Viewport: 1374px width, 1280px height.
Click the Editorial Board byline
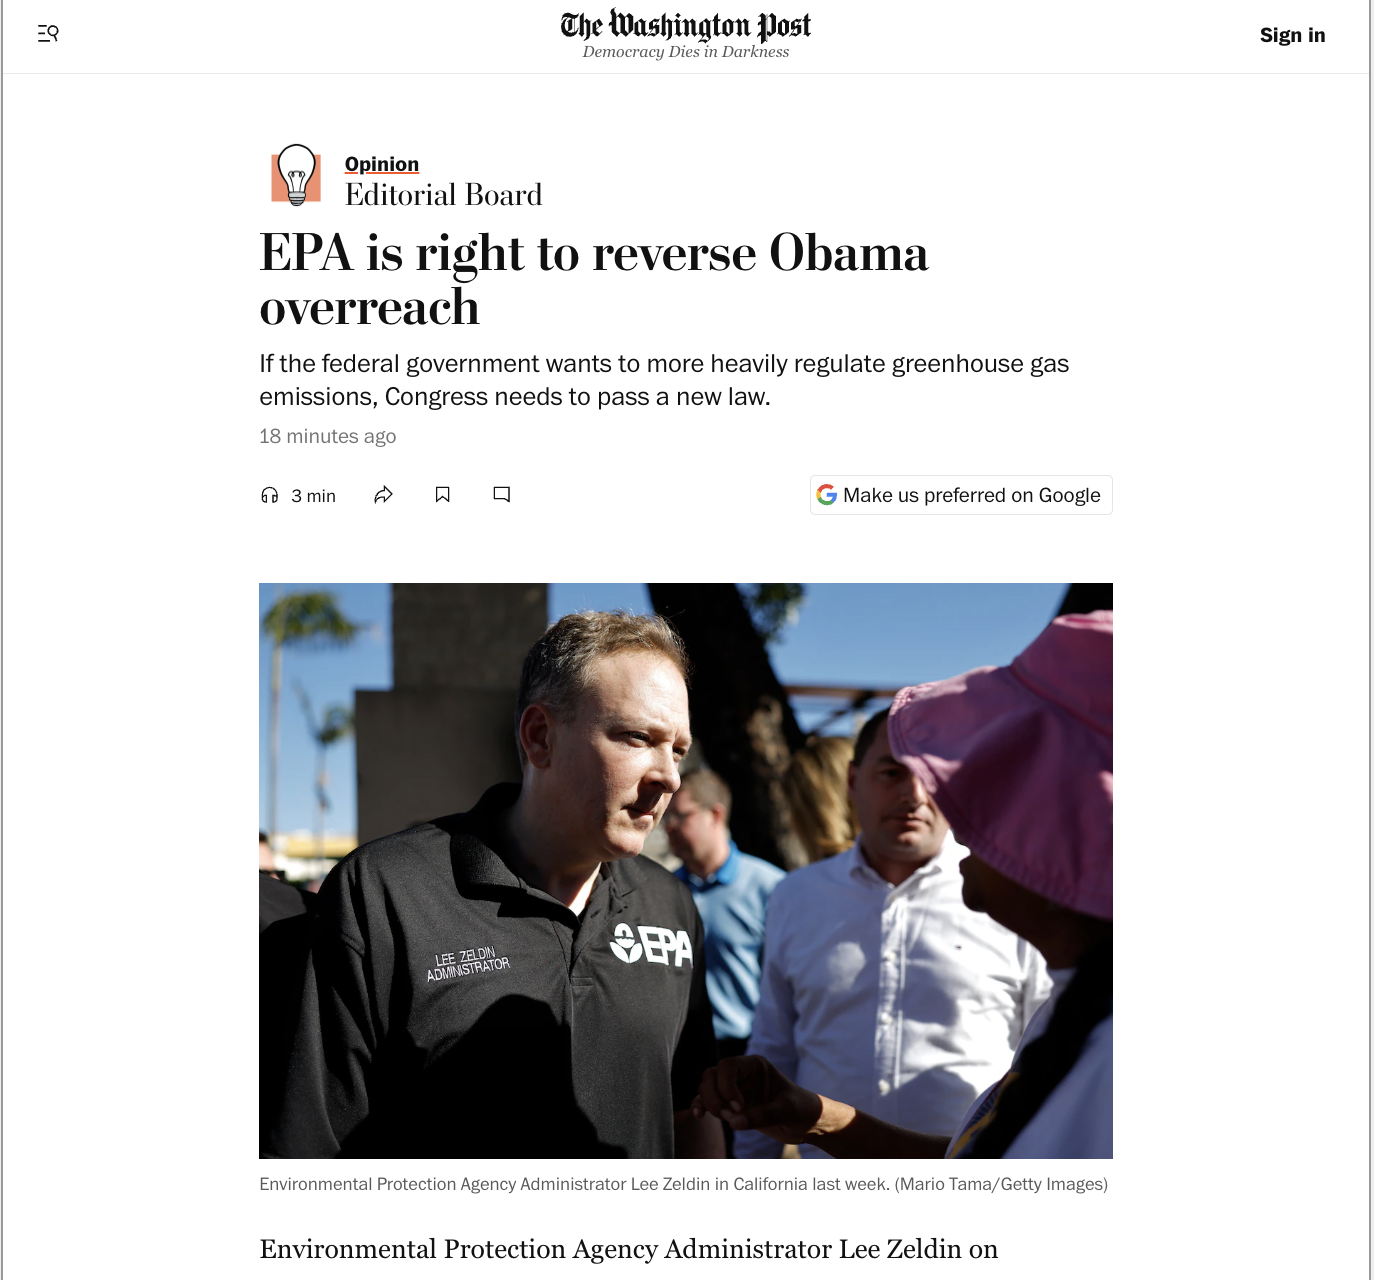tap(443, 195)
